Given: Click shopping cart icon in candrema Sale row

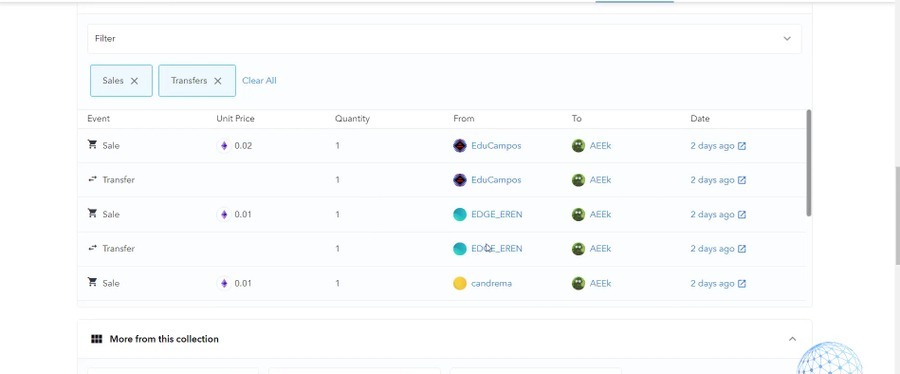Looking at the screenshot, I should pyautogui.click(x=92, y=282).
